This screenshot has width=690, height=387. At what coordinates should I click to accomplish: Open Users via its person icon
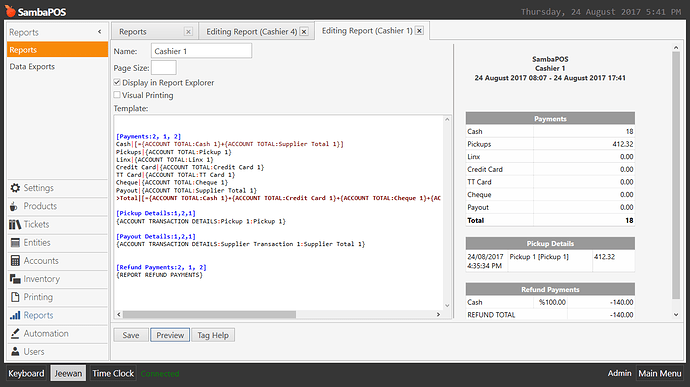click(x=15, y=351)
